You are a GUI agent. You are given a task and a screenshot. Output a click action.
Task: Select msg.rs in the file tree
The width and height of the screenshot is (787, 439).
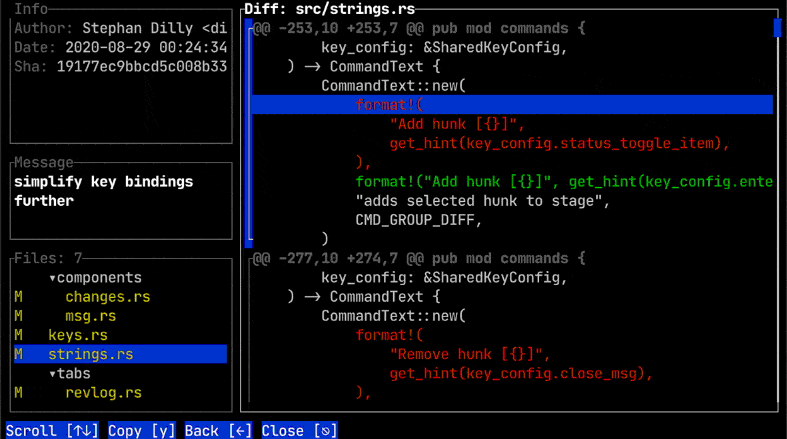91,316
